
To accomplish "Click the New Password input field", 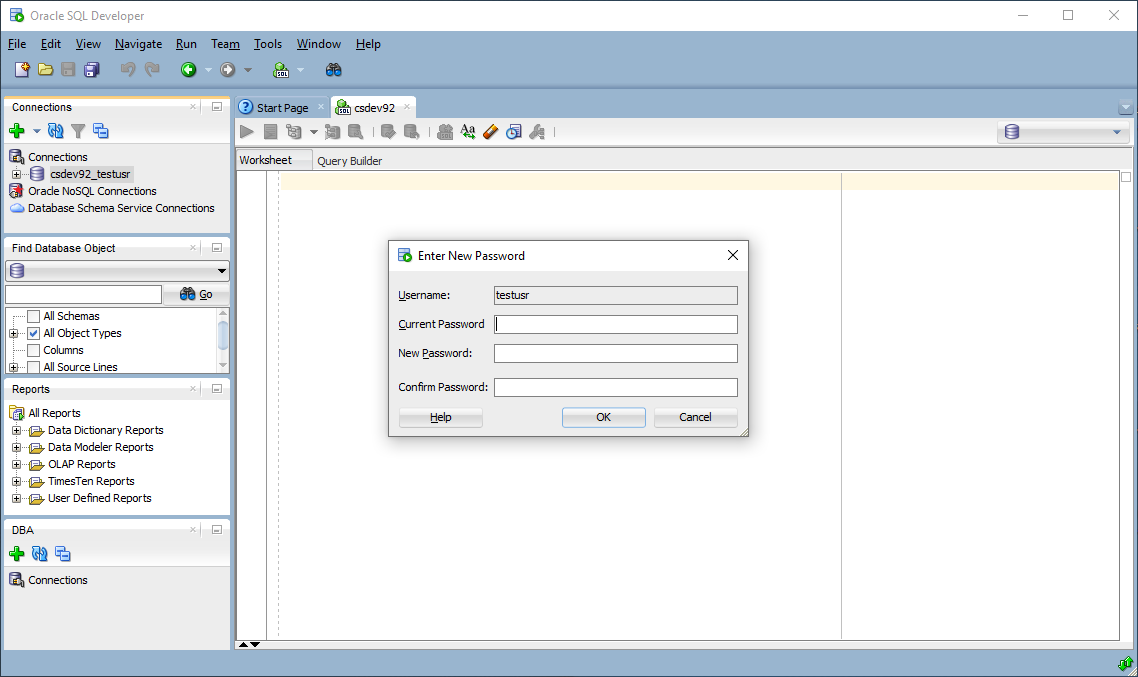I will tap(615, 353).
